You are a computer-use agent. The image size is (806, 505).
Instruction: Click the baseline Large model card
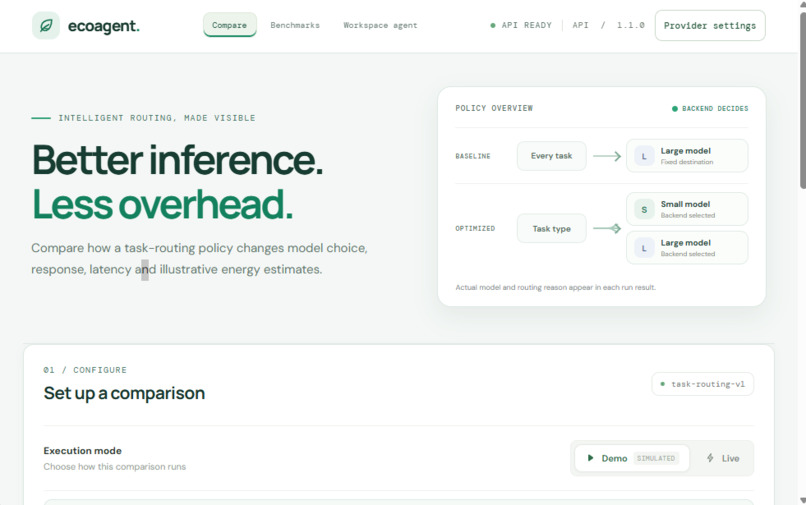[687, 156]
